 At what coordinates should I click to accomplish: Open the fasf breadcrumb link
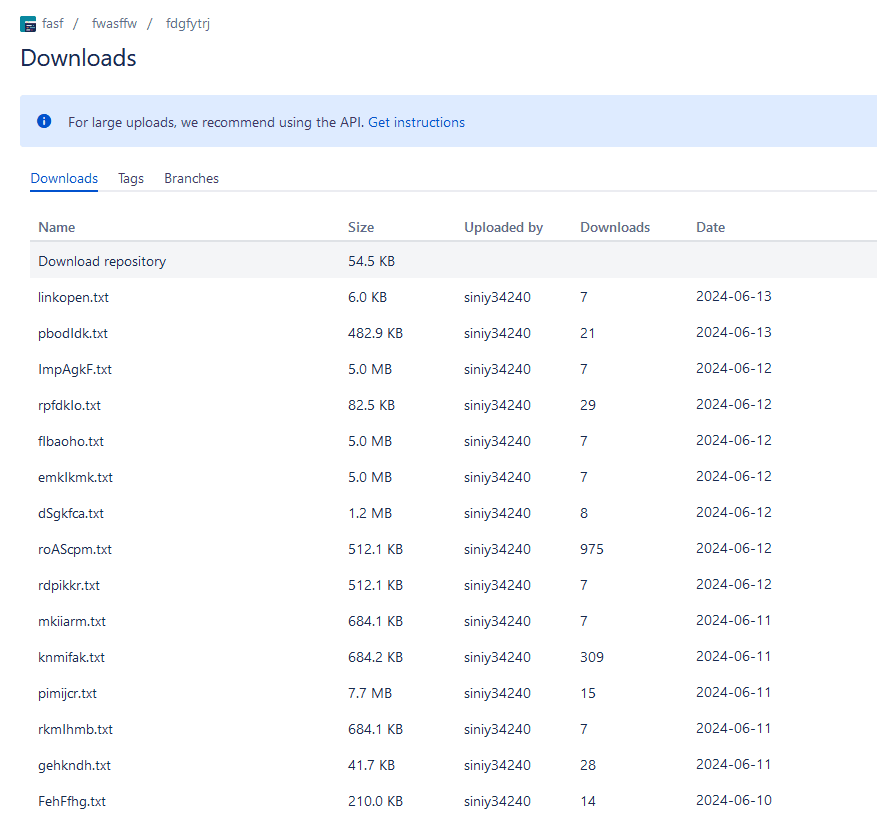click(x=53, y=23)
